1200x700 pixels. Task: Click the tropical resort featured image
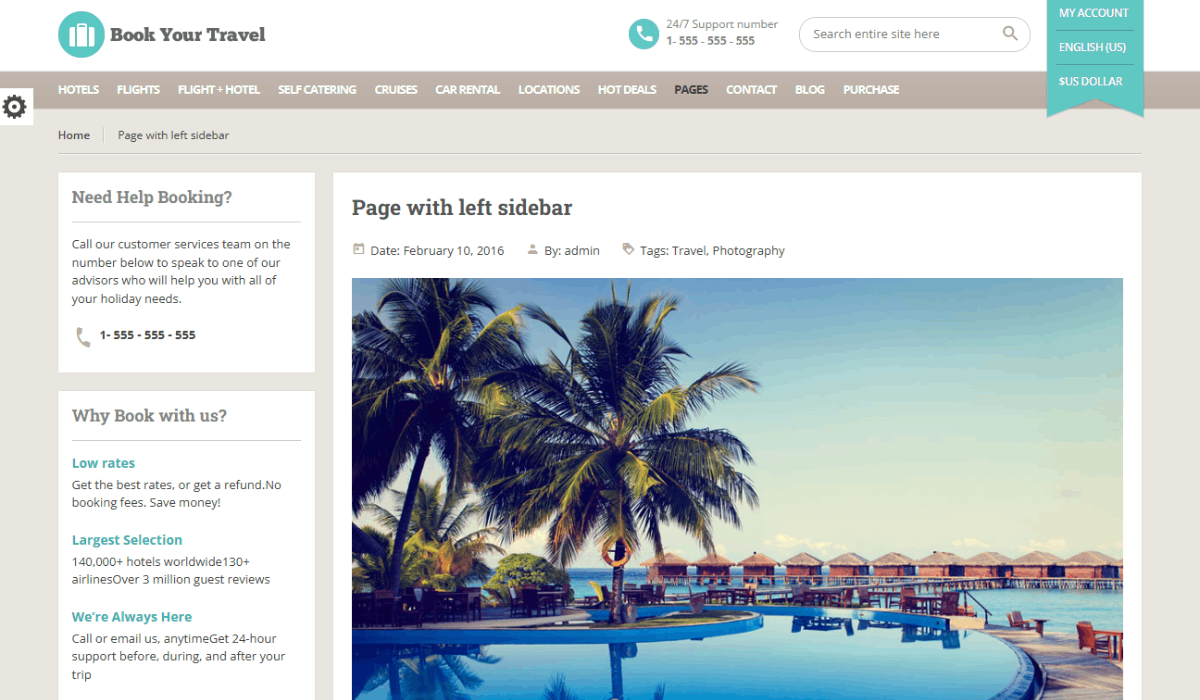coord(737,489)
